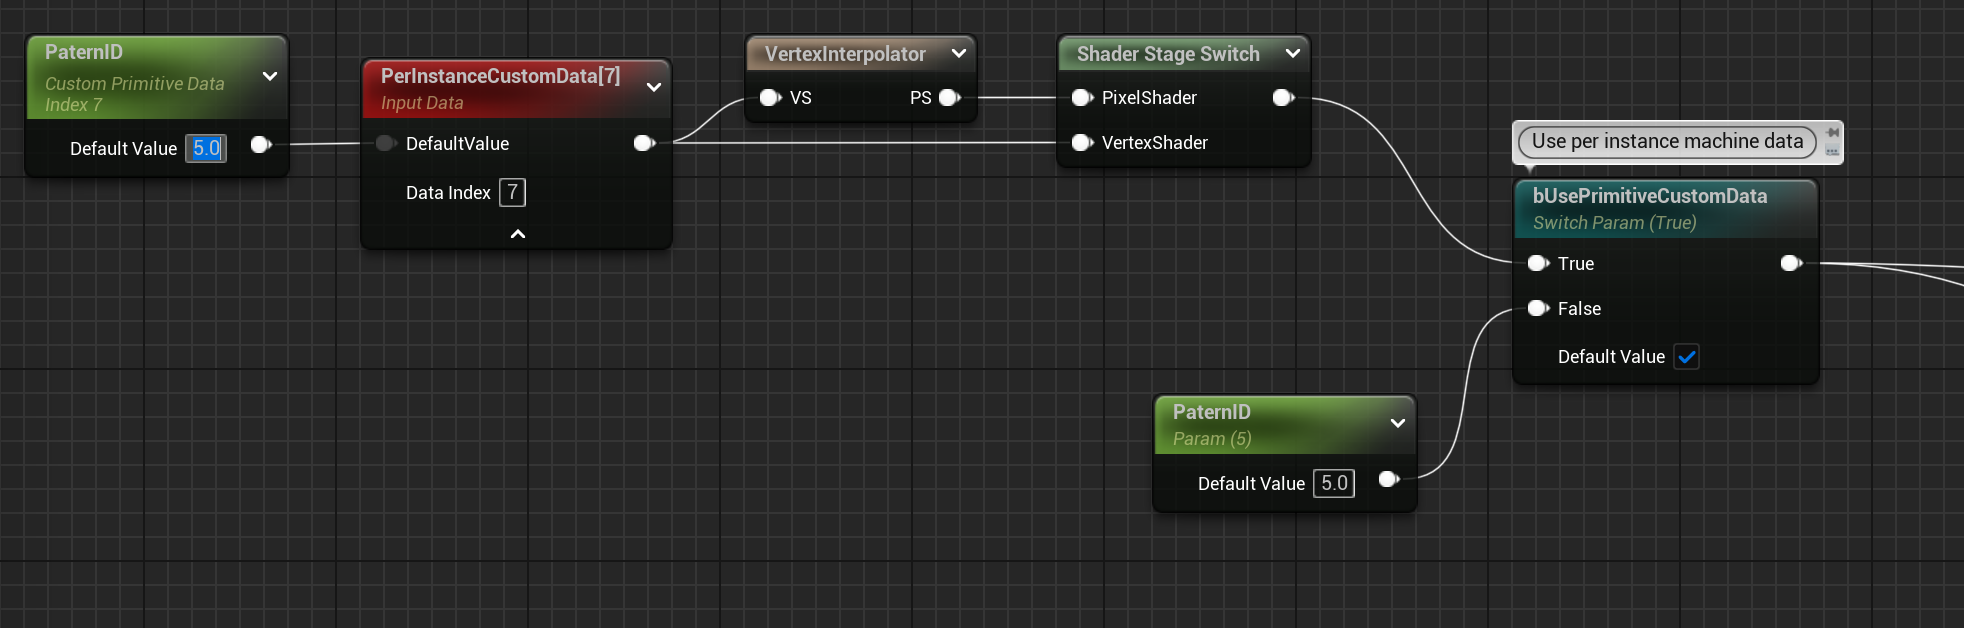Click the False input pin on bUsePrimitiveCustomData
The height and width of the screenshot is (628, 1964).
(x=1538, y=308)
